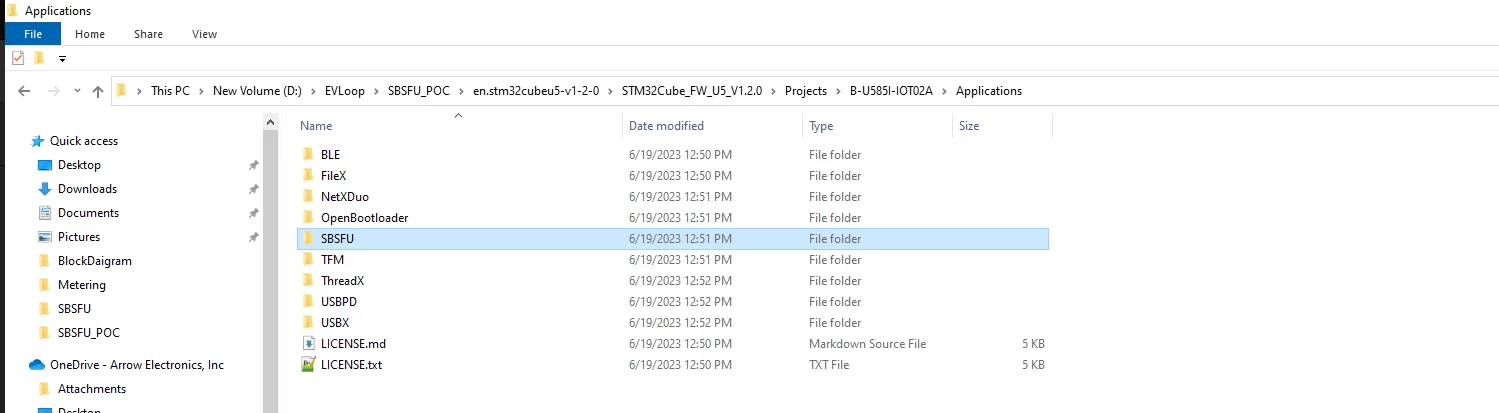
Task: Navigate to STM32Cube_FW_U5_V1.2.0 breadcrumb
Action: click(x=691, y=91)
